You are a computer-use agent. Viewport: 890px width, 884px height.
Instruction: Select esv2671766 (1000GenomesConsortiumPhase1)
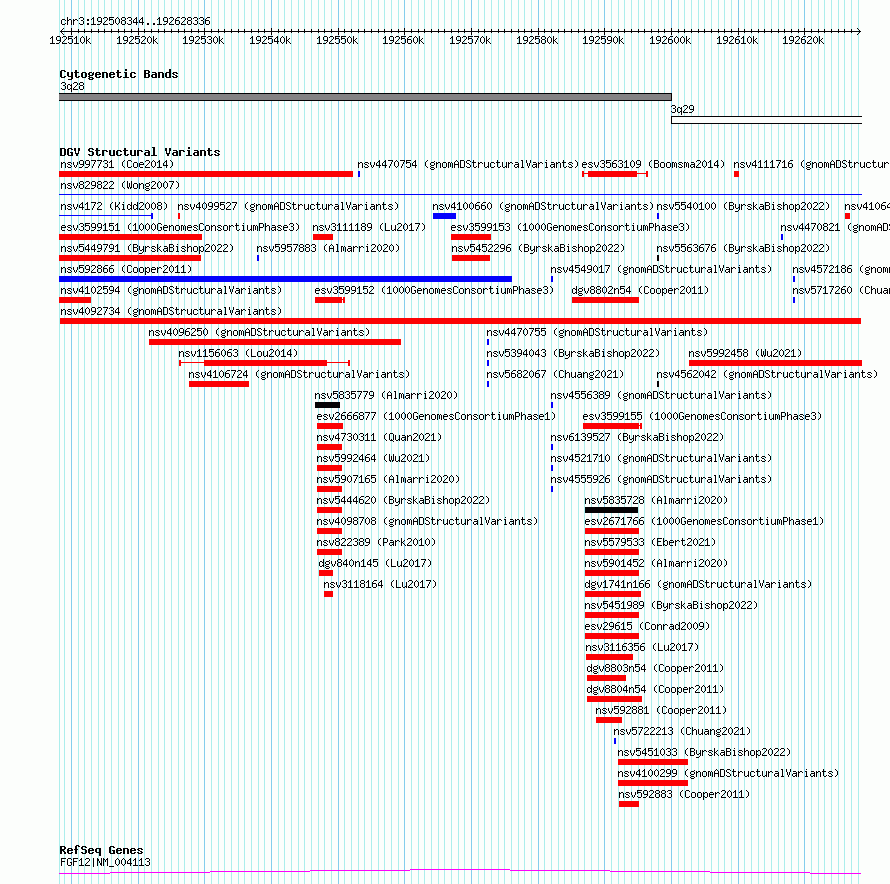tap(704, 521)
